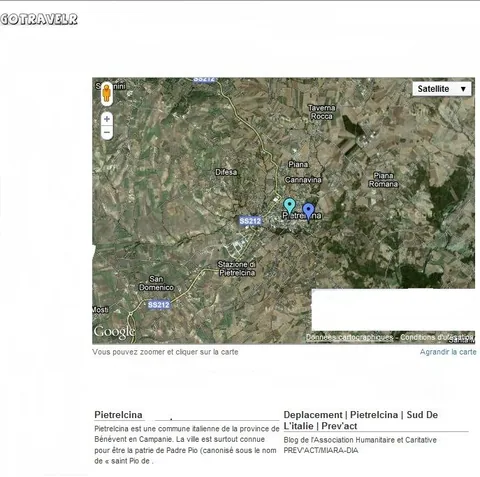Zoom in with the plus button

point(107,119)
